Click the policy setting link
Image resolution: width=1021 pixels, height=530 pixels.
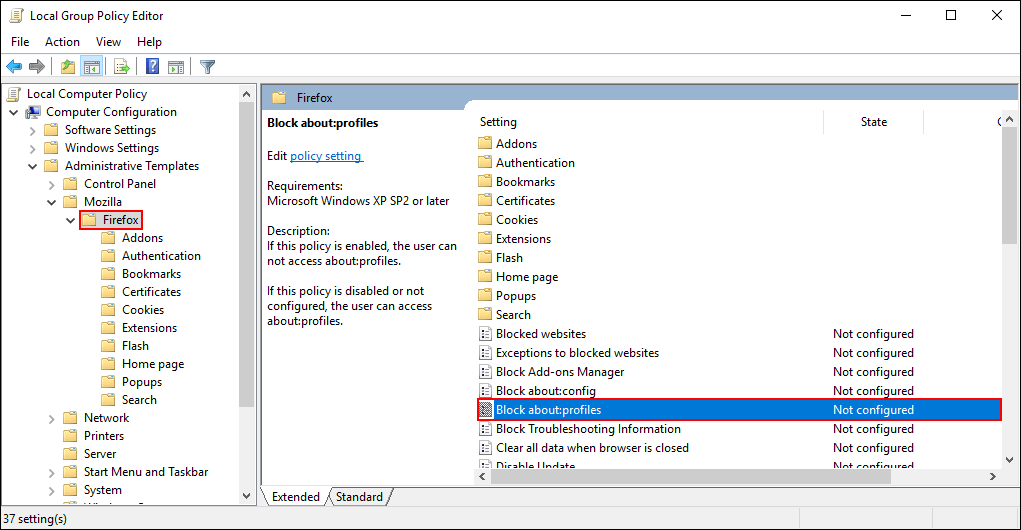pyautogui.click(x=326, y=156)
